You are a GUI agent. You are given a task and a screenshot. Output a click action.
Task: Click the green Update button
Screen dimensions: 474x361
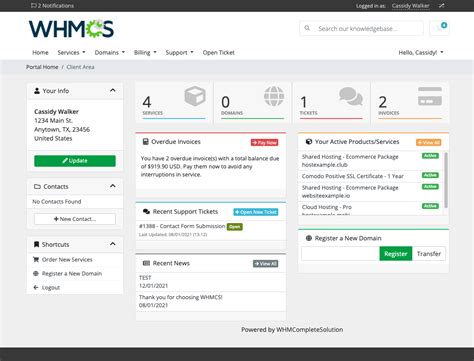(75, 161)
